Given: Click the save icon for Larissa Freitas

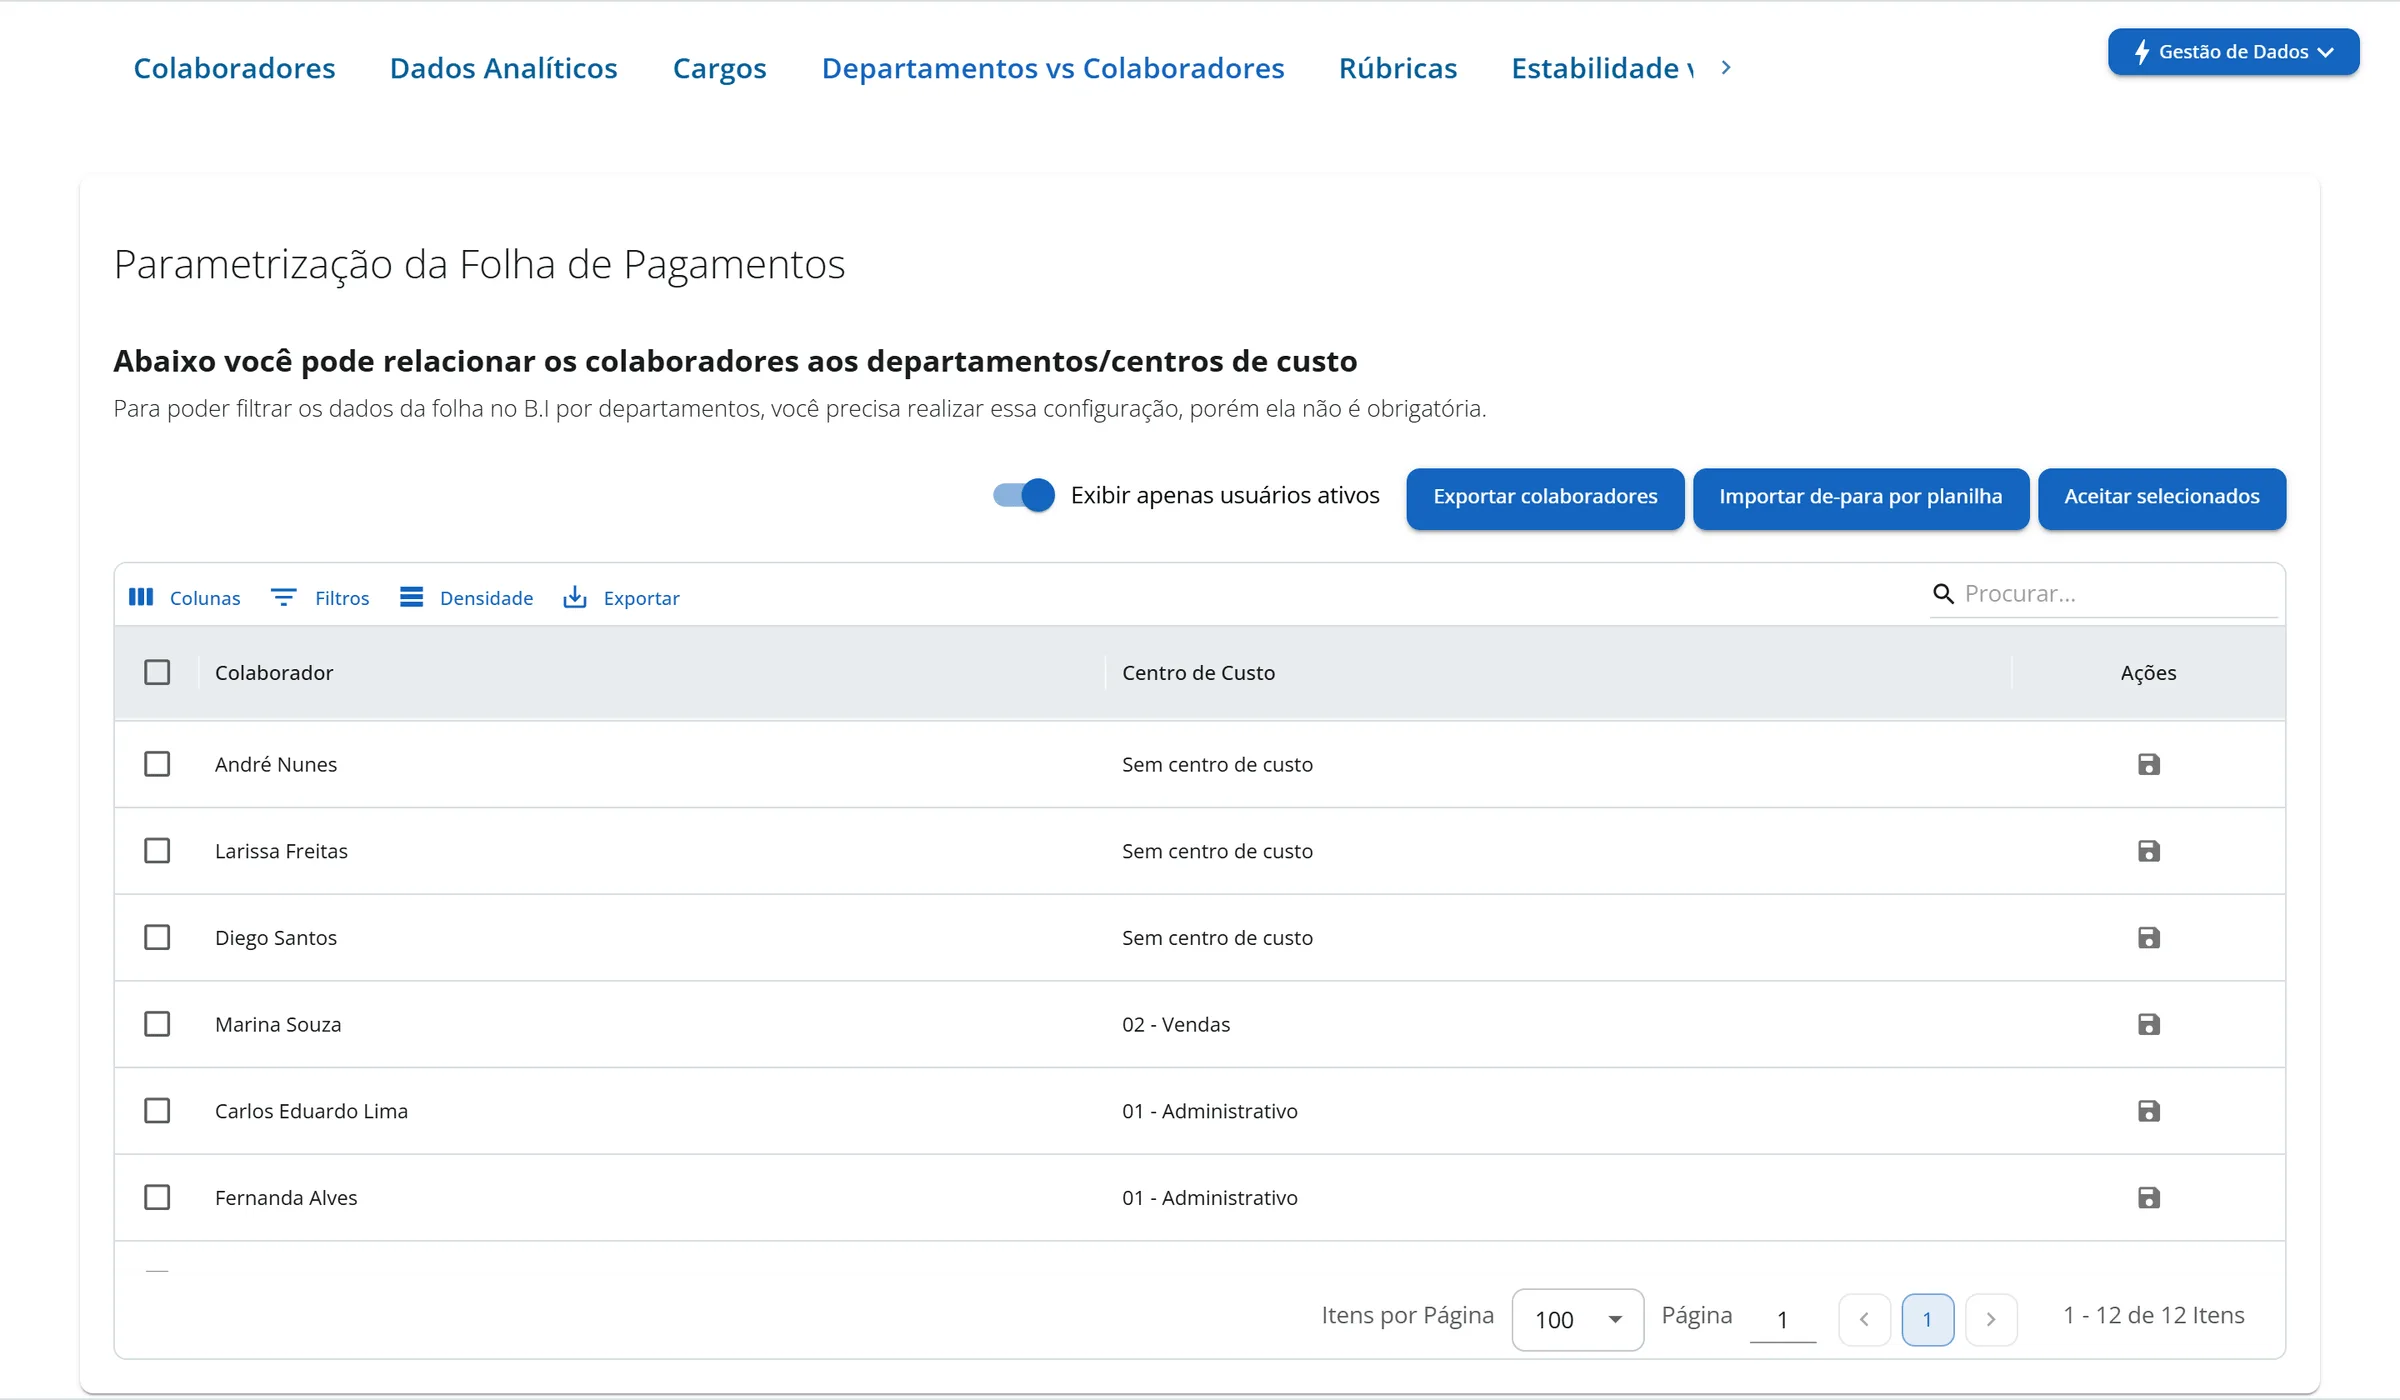Looking at the screenshot, I should coord(2148,851).
